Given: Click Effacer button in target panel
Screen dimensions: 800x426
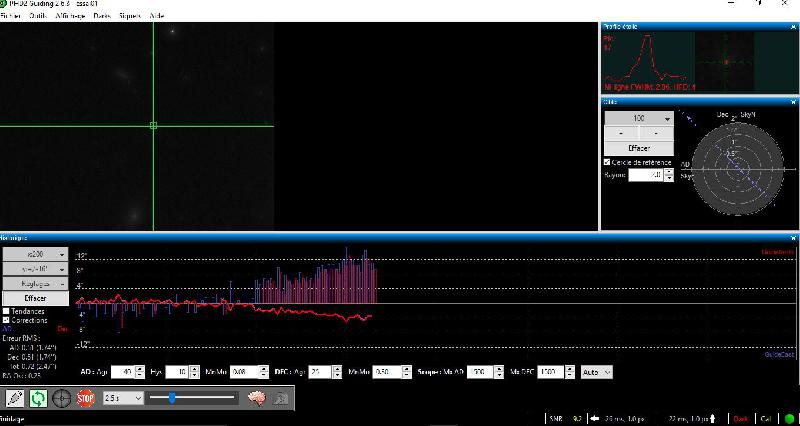Looking at the screenshot, I should [639, 148].
